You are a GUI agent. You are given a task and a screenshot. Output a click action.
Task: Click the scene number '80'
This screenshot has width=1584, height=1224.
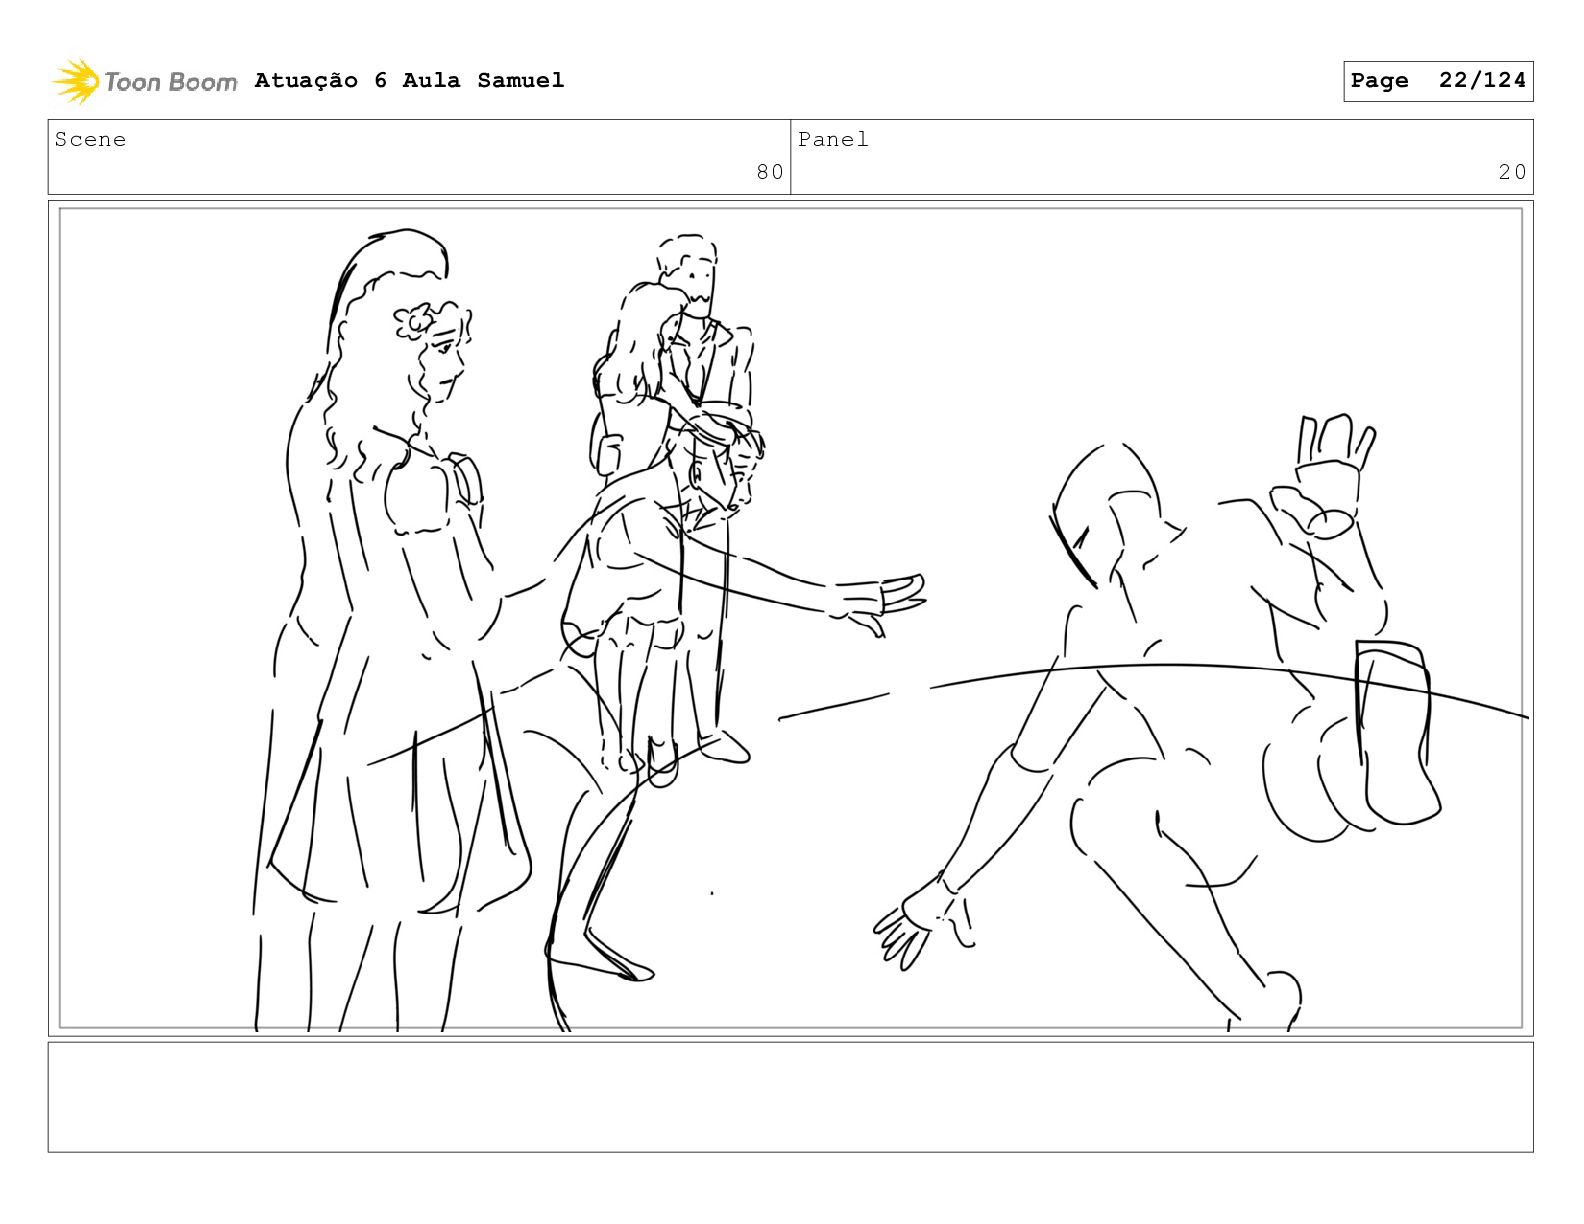pos(770,172)
